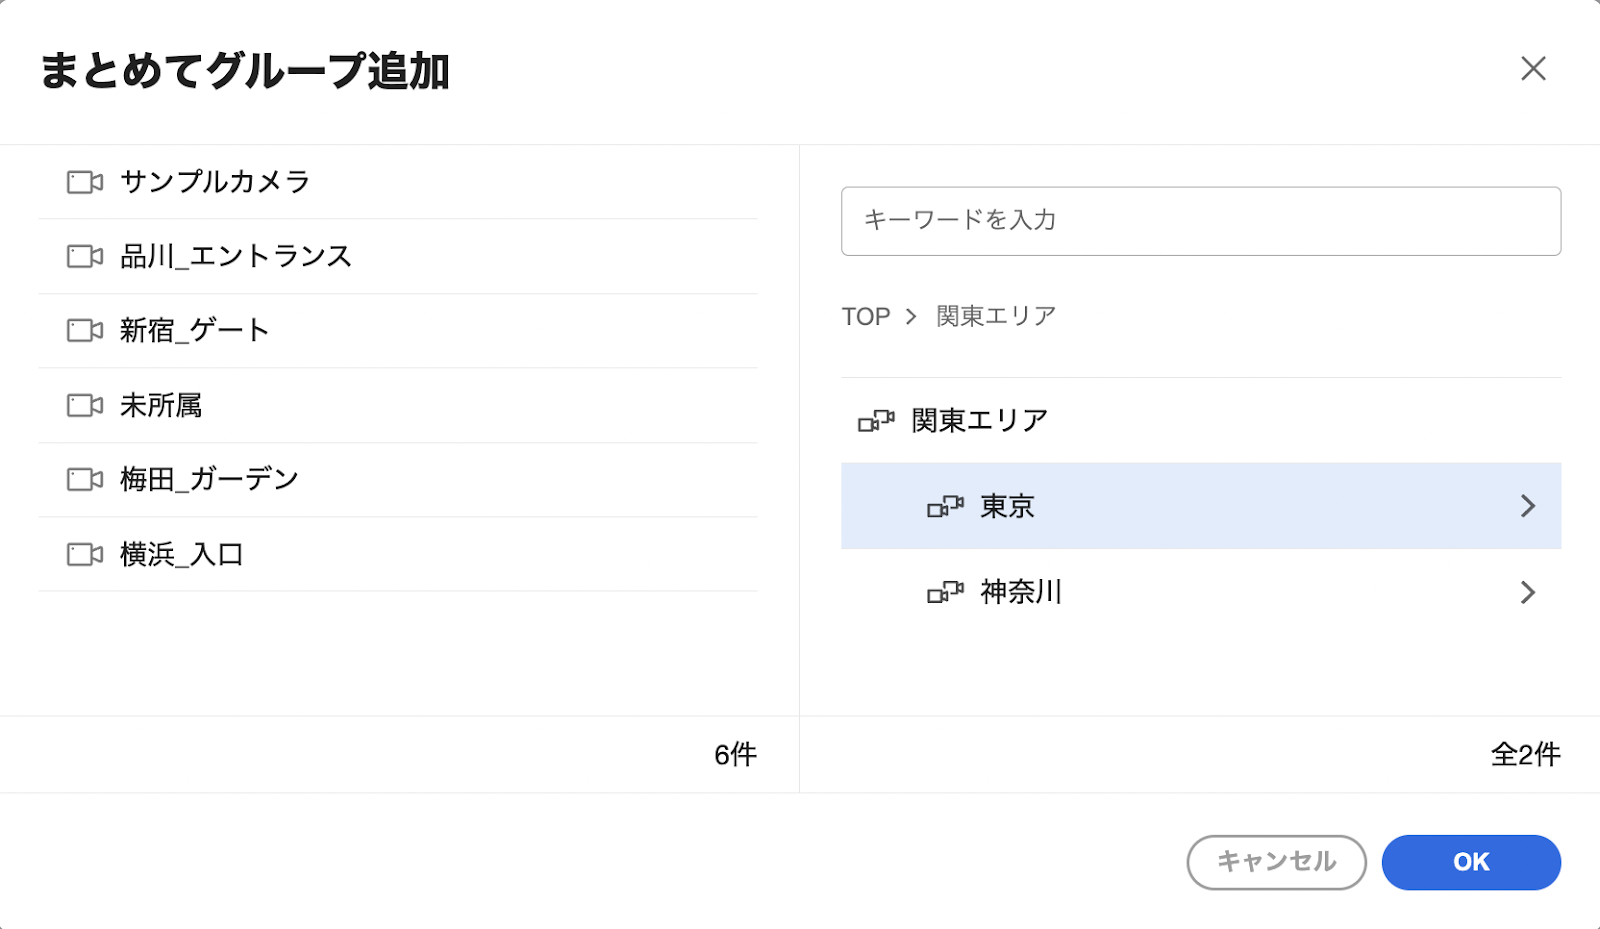Viewport: 1600px width, 929px height.
Task: Choose the 横浜_入口 camera entry
Action: [x=398, y=554]
